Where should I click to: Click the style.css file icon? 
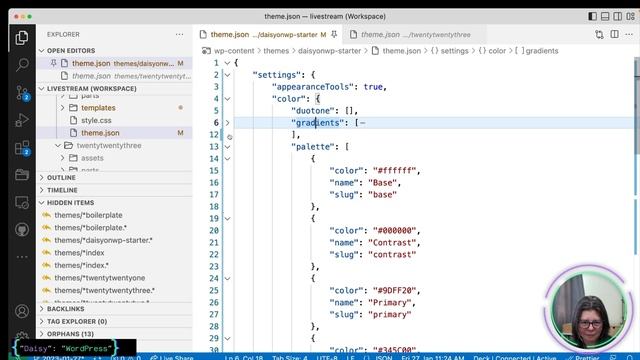click(x=73, y=120)
